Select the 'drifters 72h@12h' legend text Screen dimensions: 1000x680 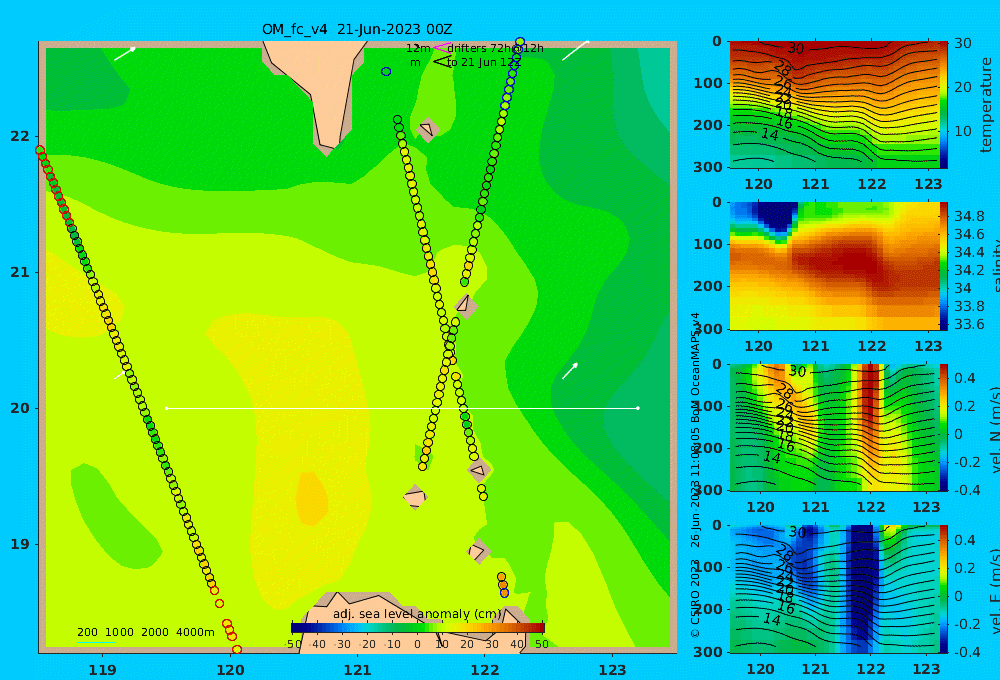pos(496,48)
